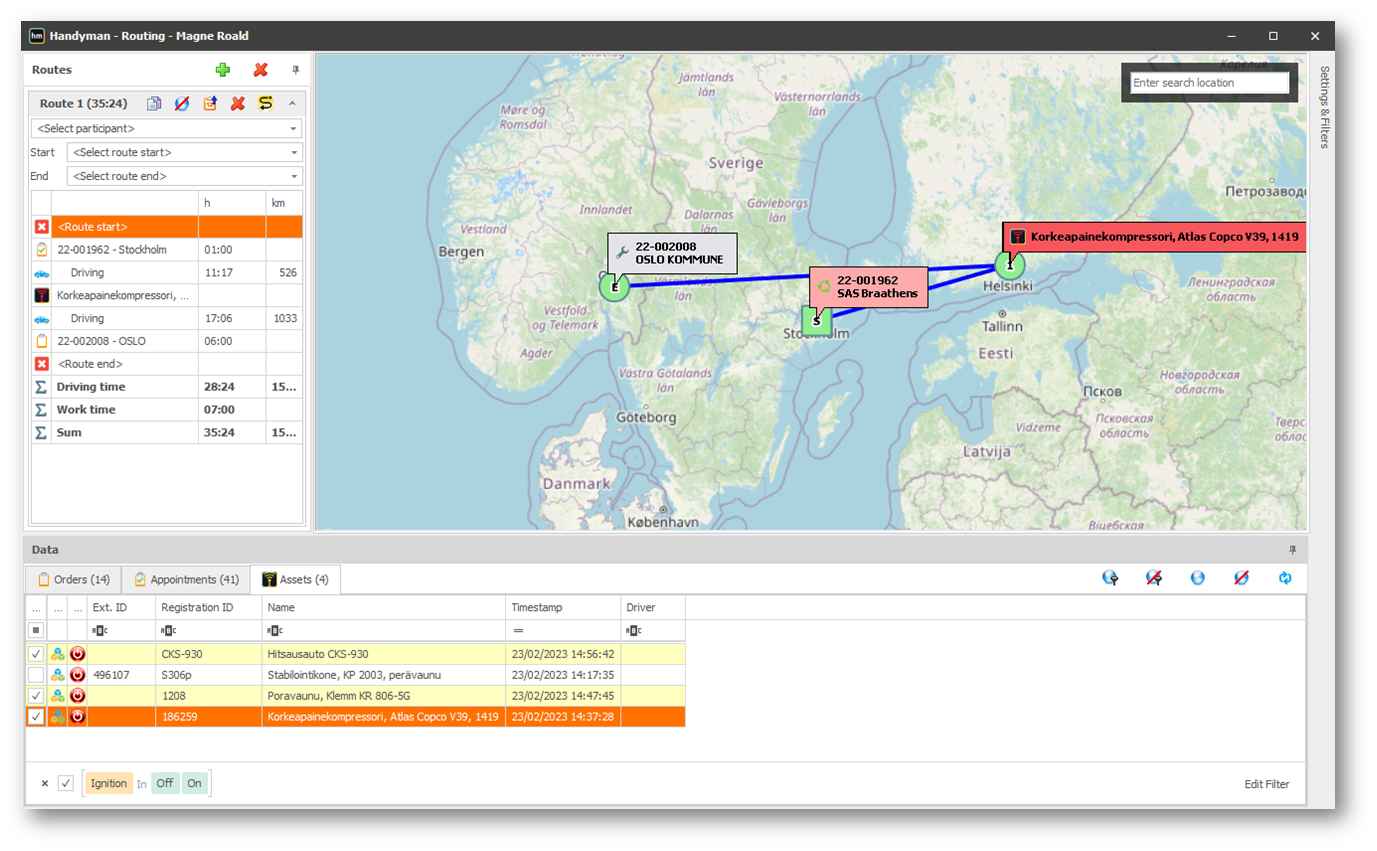Click the car icon of the 11:17 Driving row
Image resolution: width=1377 pixels, height=851 pixels.
(x=42, y=273)
